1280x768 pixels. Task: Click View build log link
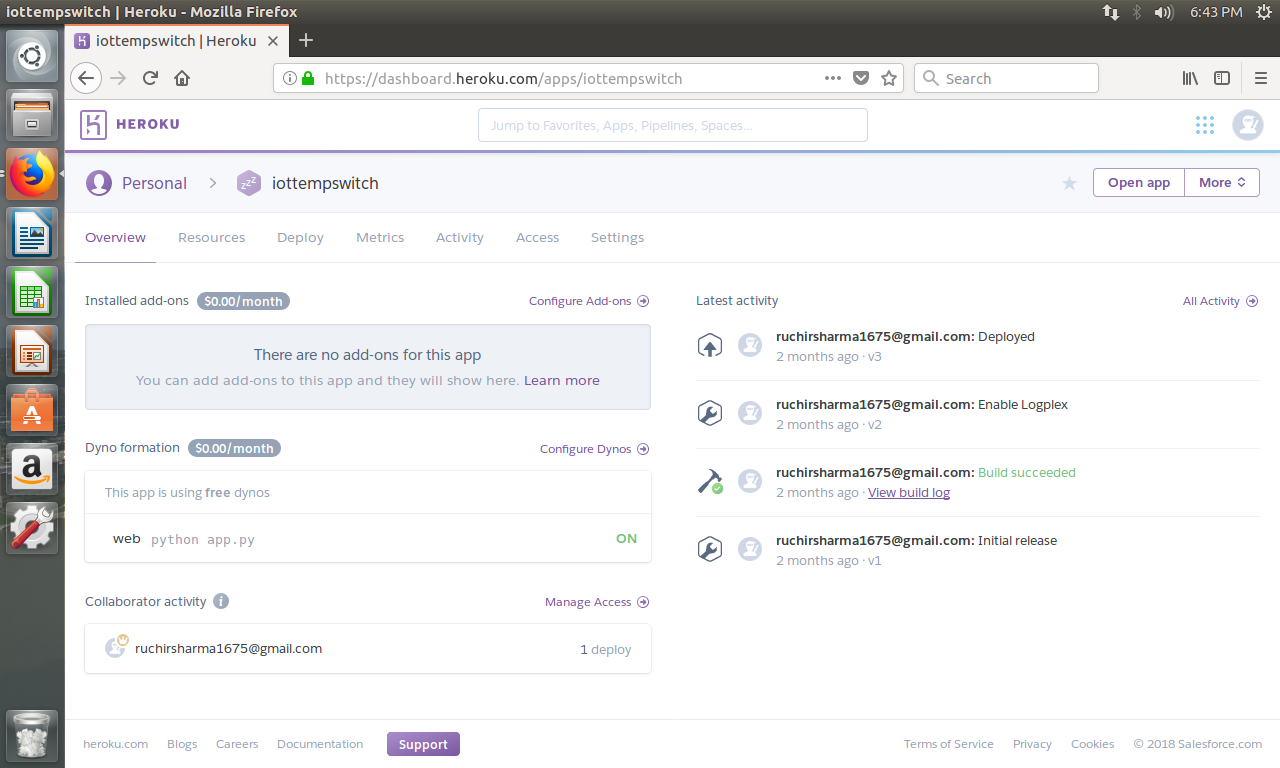[909, 492]
